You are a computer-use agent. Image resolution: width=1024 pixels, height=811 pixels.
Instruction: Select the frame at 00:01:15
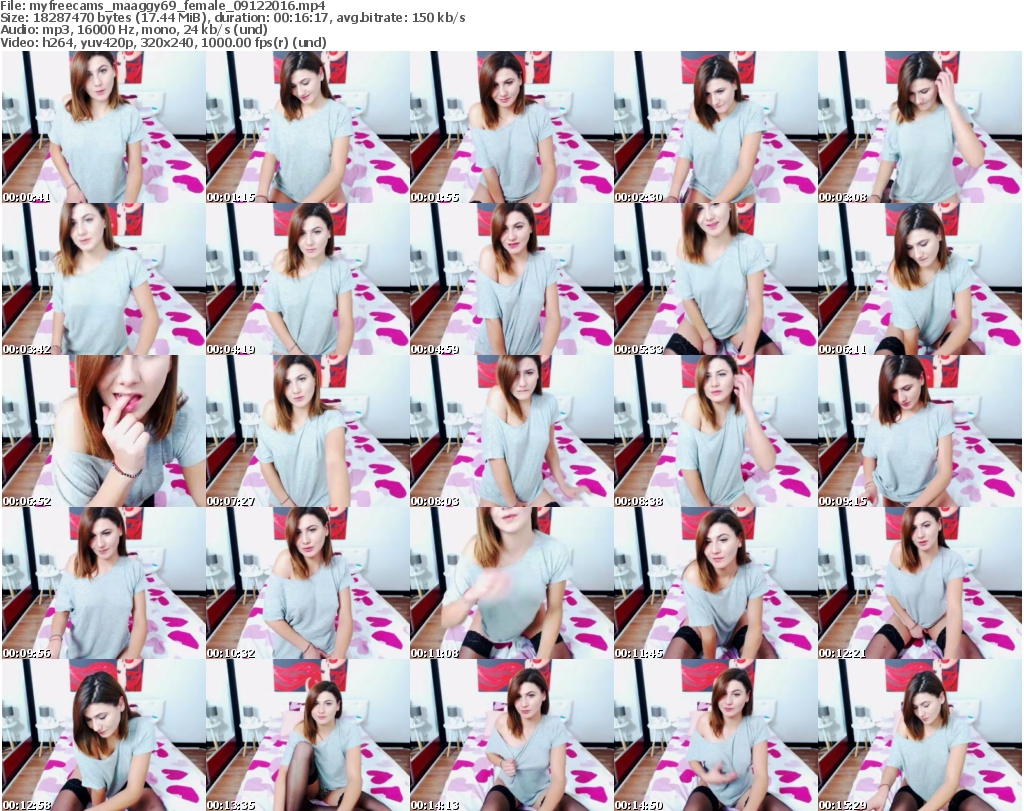click(307, 127)
